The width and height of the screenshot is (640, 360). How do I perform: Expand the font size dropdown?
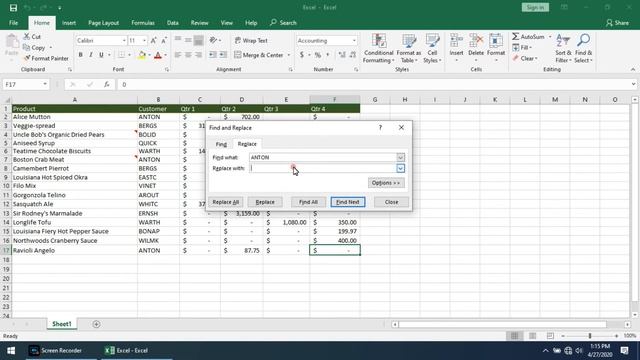[144, 40]
